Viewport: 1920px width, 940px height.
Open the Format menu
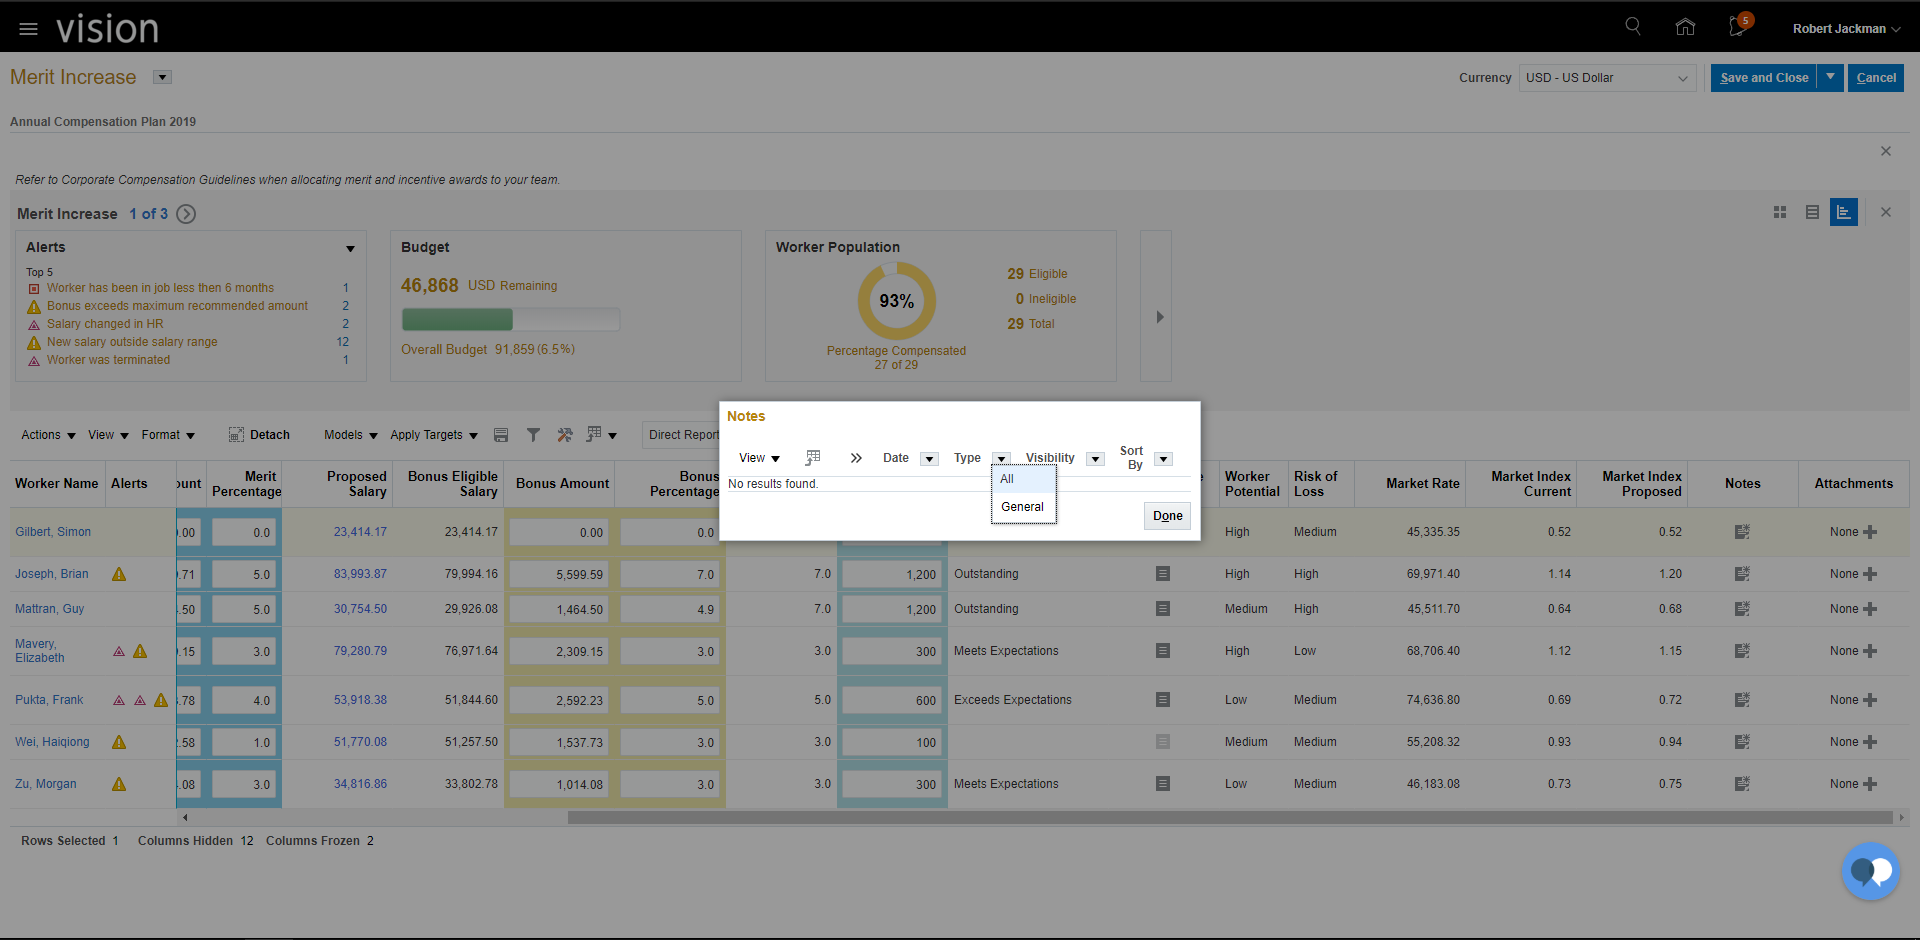(x=168, y=435)
